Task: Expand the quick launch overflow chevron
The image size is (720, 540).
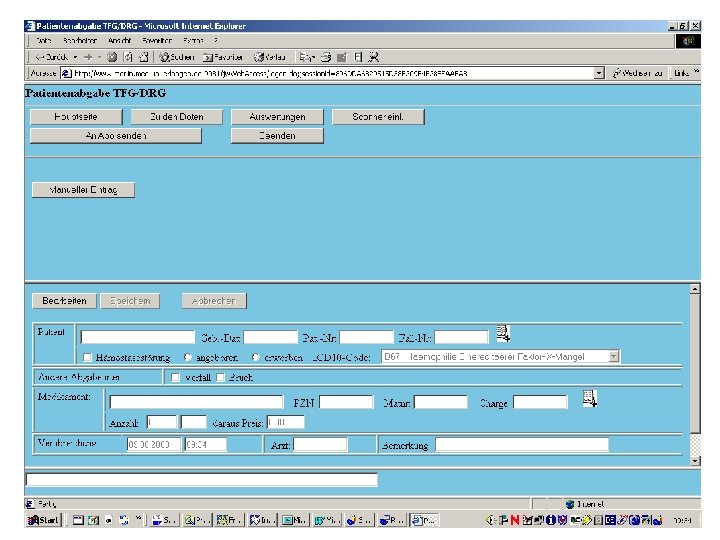Action: click(139, 519)
